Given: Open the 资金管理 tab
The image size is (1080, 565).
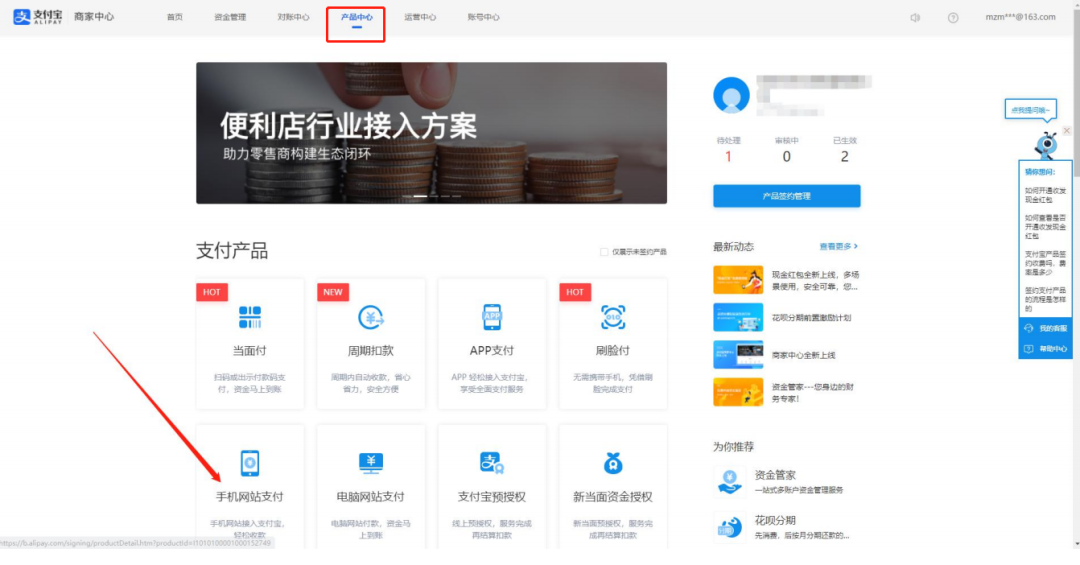Looking at the screenshot, I should 230,17.
